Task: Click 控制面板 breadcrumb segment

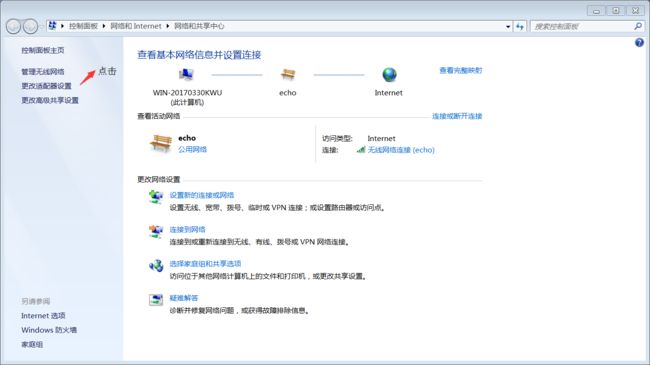Action: coord(83,26)
